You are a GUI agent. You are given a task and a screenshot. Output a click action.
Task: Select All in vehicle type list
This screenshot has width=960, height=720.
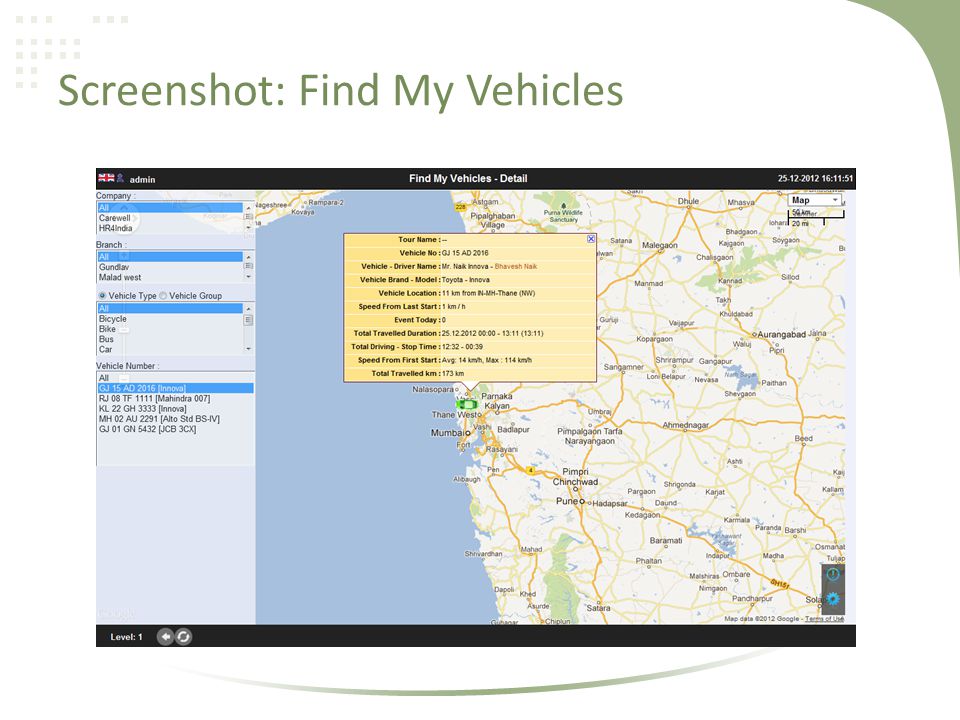coord(170,308)
